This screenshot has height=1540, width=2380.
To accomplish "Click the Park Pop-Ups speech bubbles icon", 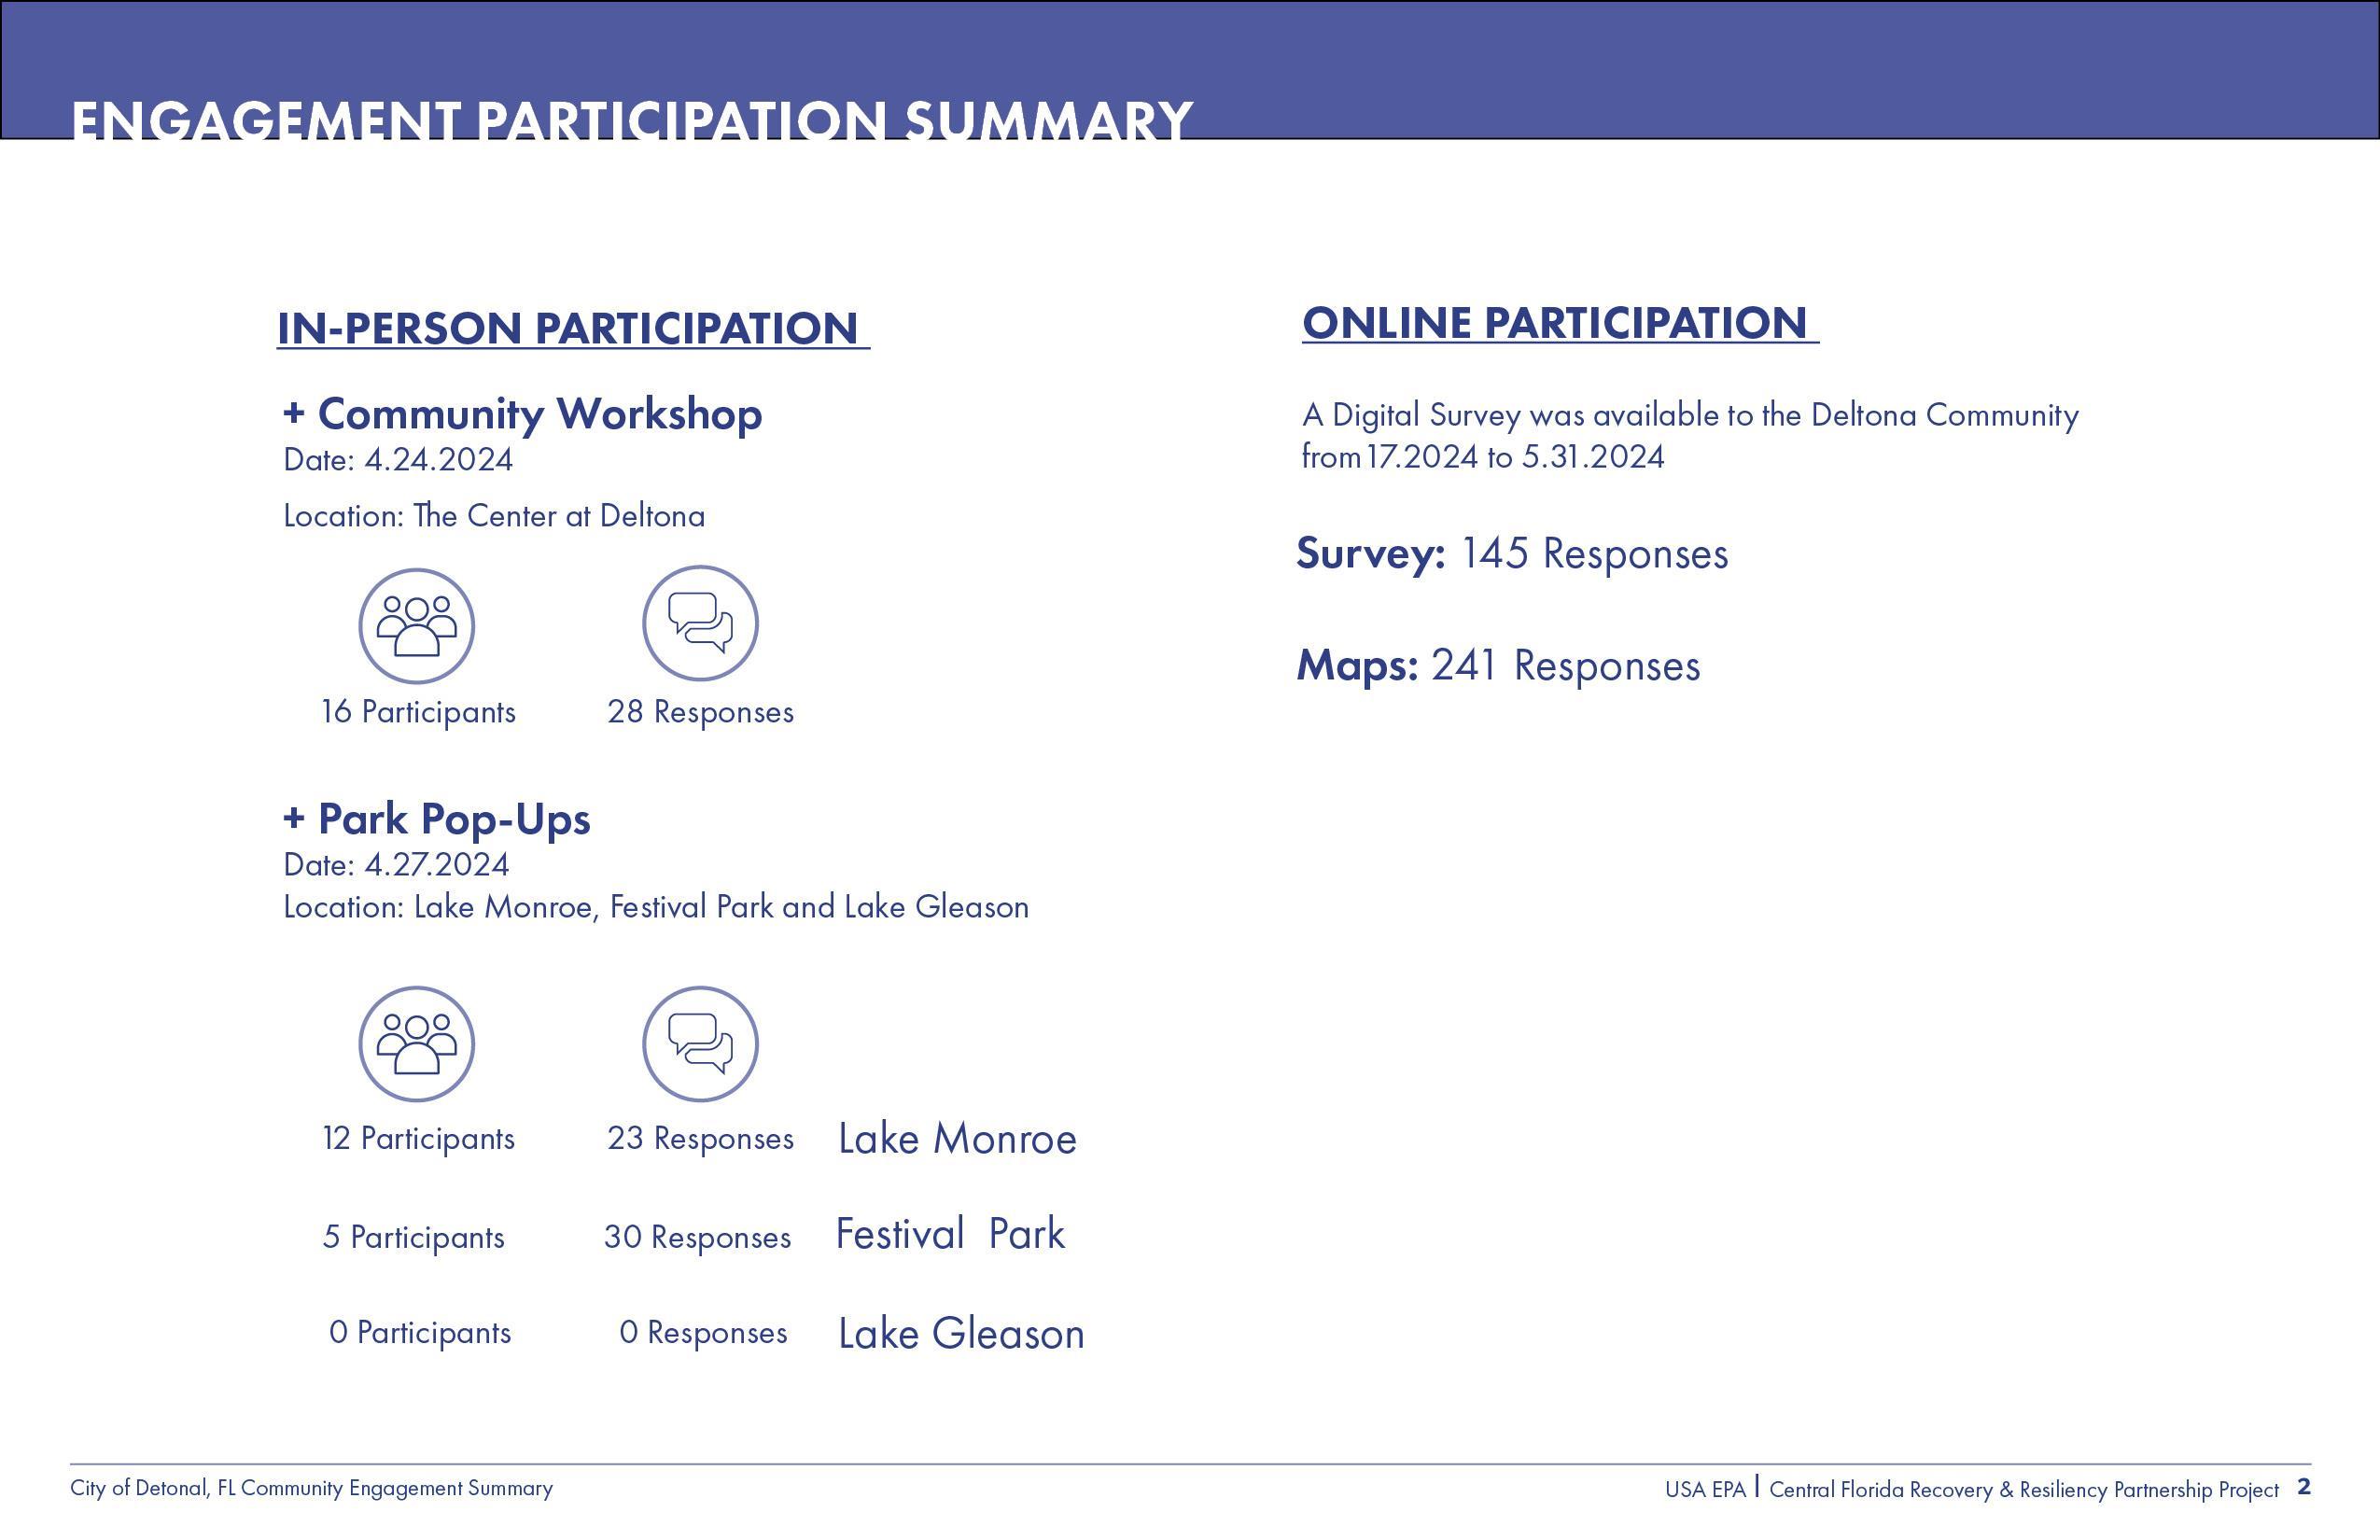I will click(x=700, y=1044).
